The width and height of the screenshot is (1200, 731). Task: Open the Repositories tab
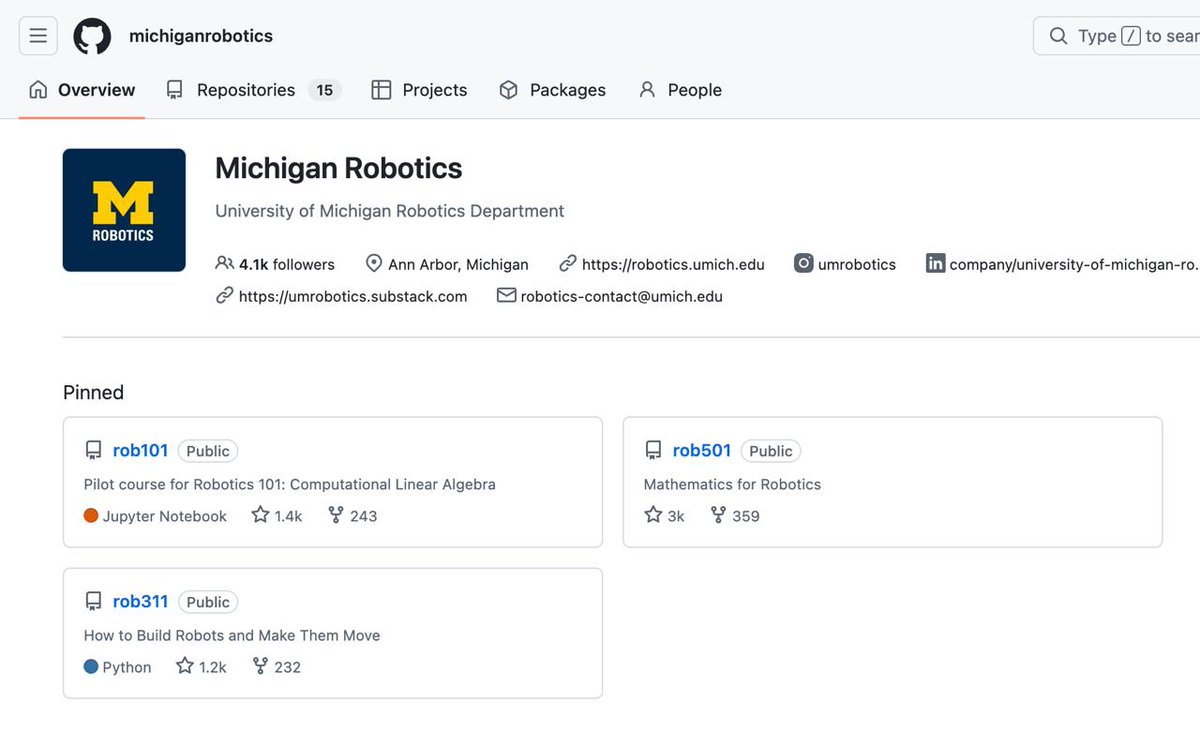click(x=254, y=90)
